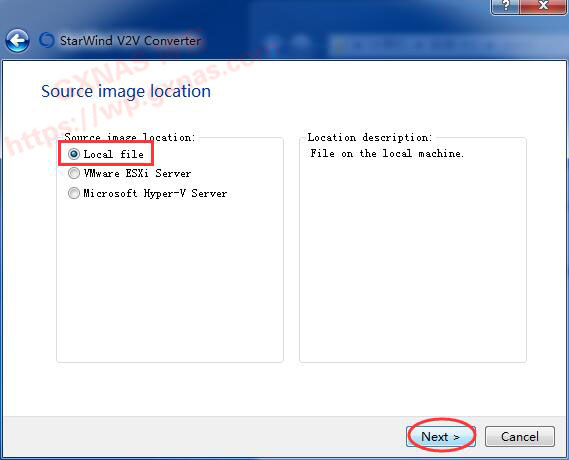Viewport: 569px width, 460px height.
Task: Click the 'StarWind V2V Converter' title text
Action: pyautogui.click(x=130, y=40)
